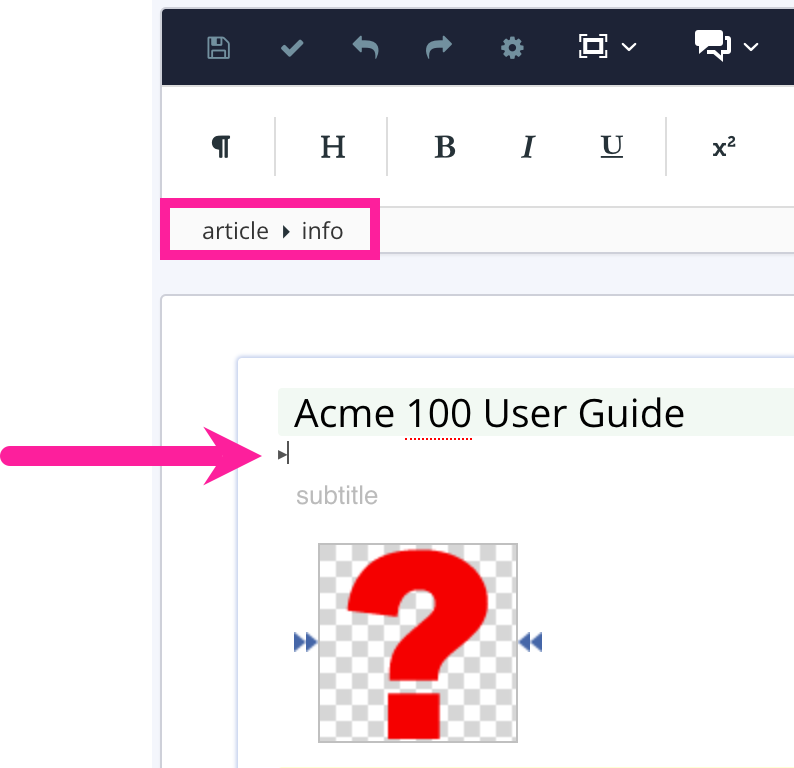Screen dimensions: 794x768
Task: Click the double-arrow marker left of image
Action: 305,642
